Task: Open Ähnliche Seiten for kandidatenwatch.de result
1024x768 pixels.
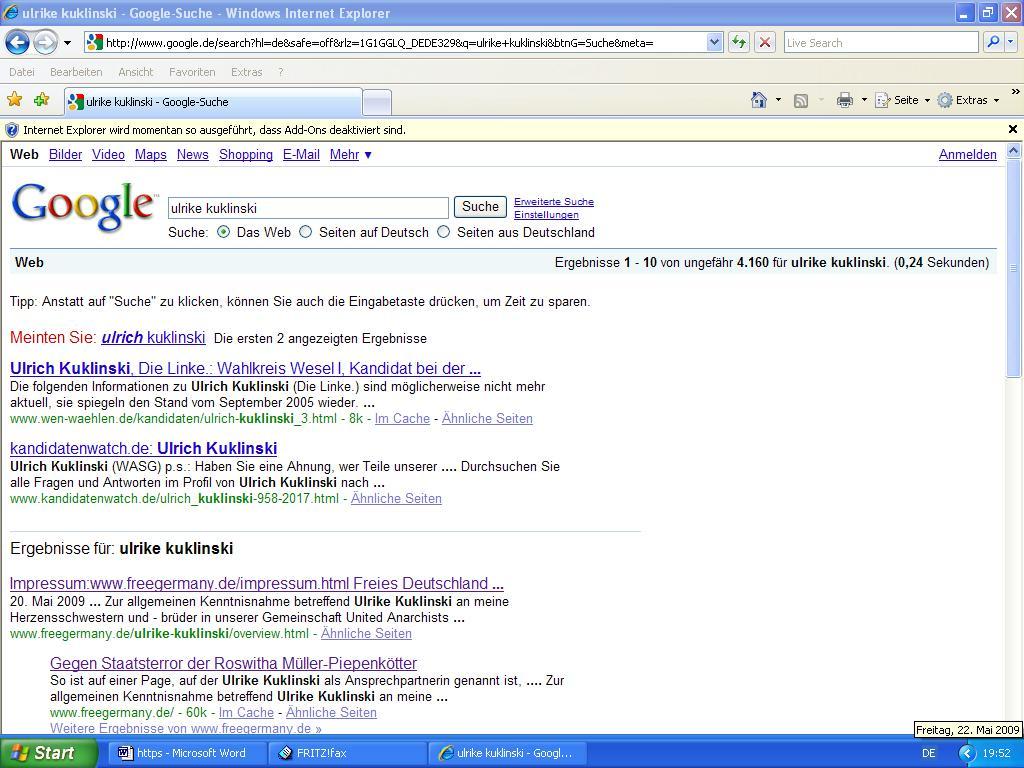Action: (x=396, y=499)
